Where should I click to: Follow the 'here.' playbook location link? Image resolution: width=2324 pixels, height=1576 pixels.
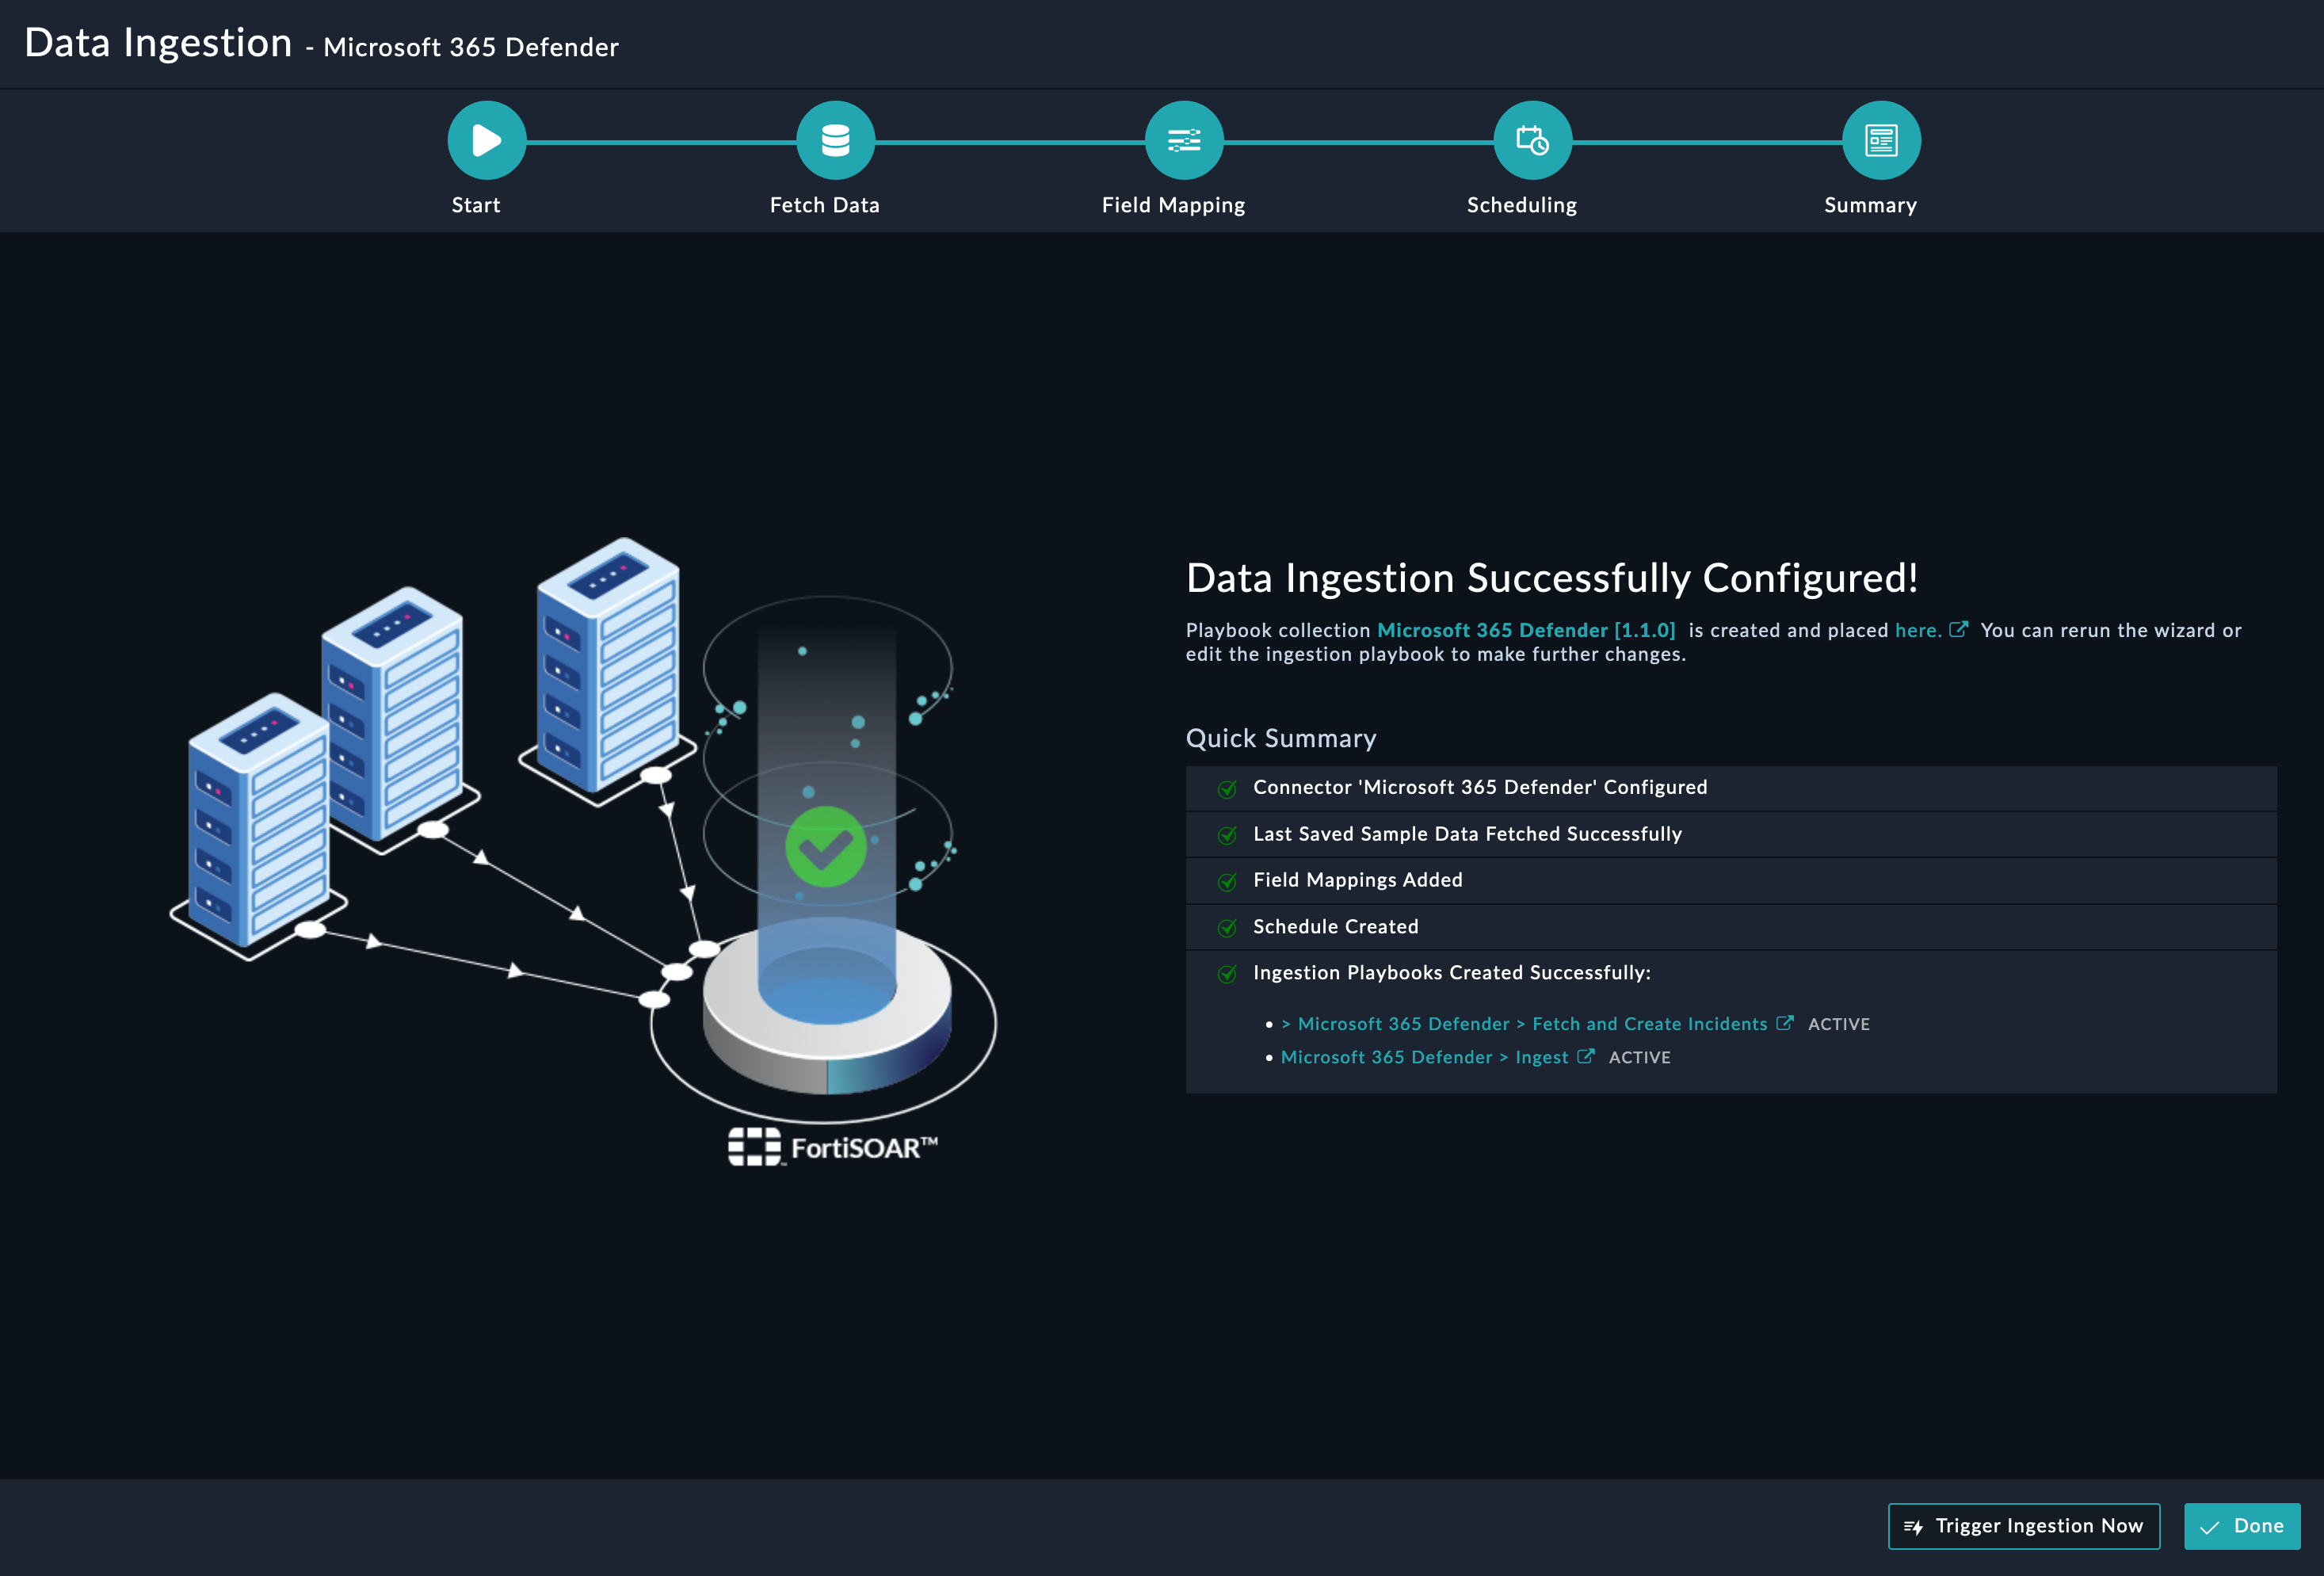tap(1917, 630)
